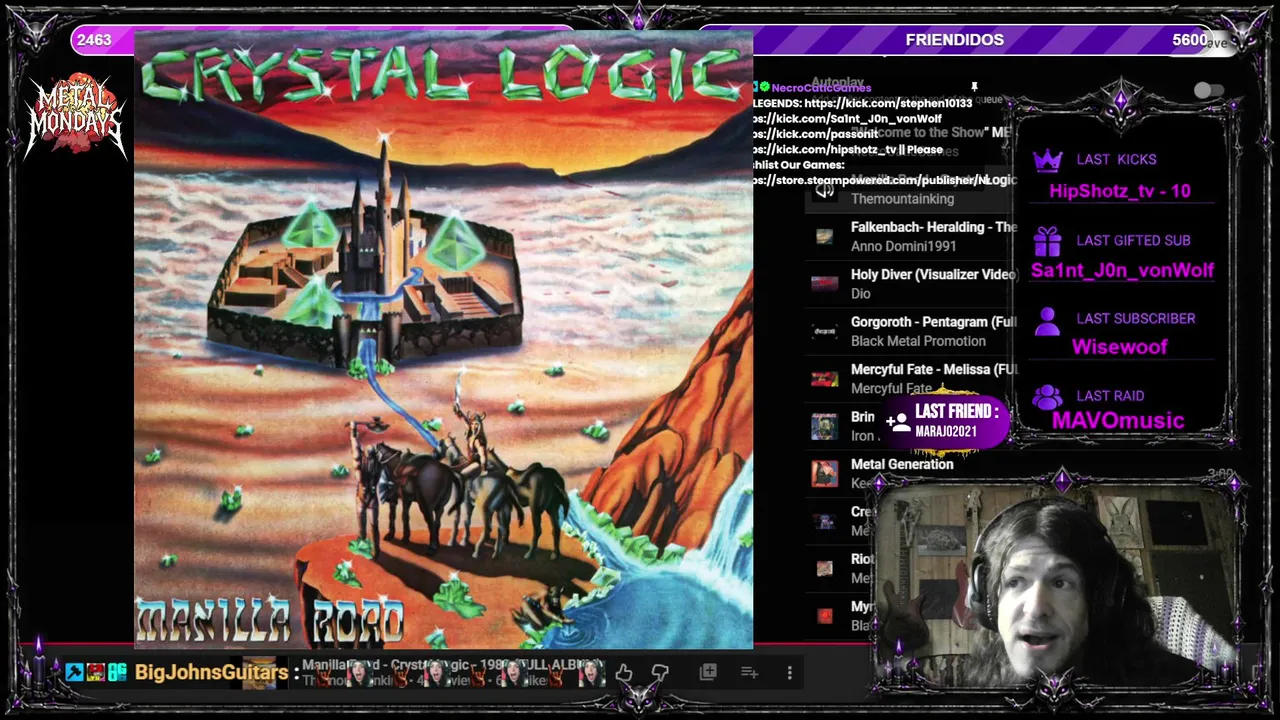Select the Holy Diver video thumbnail
This screenshot has height=720, width=1280.
point(824,284)
